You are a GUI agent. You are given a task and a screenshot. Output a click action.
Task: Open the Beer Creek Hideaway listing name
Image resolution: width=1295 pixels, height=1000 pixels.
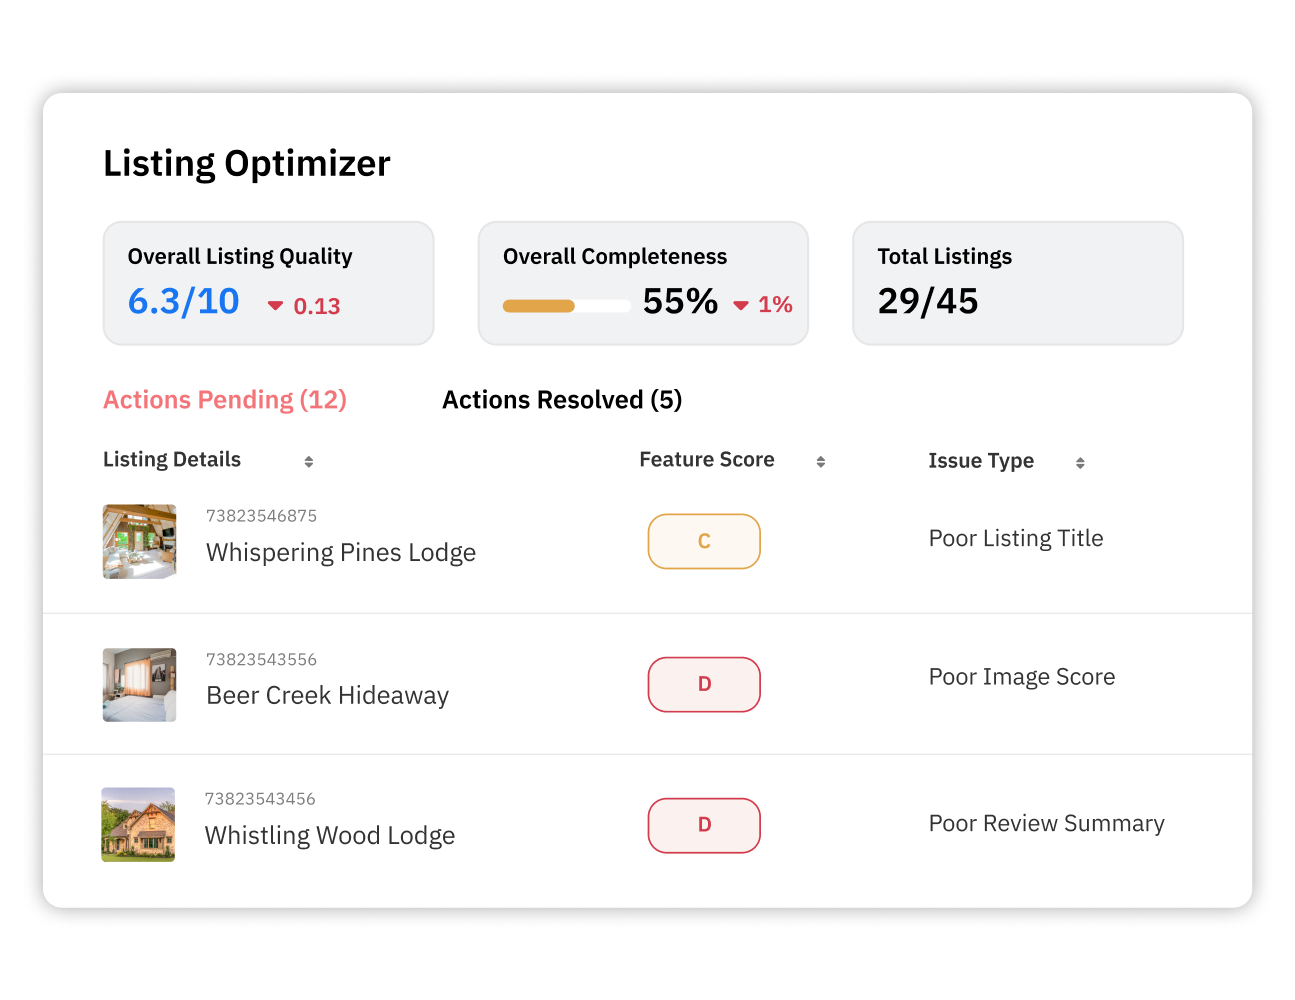[327, 695]
